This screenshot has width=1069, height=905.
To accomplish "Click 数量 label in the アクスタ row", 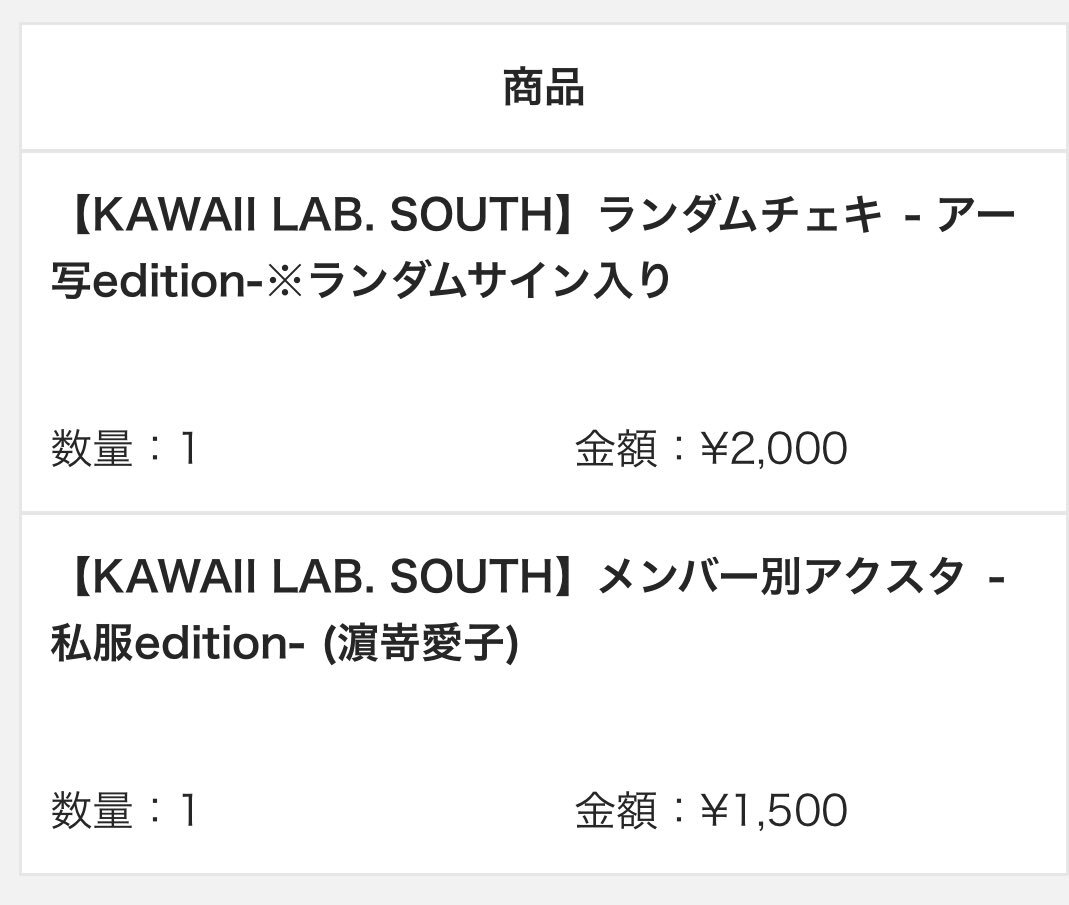I will pos(92,811).
